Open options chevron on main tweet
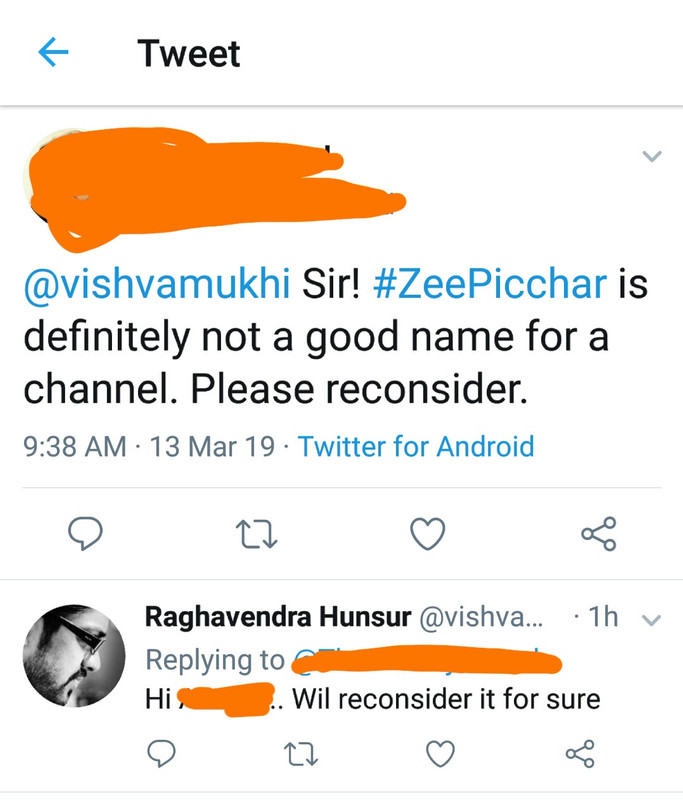 [651, 156]
